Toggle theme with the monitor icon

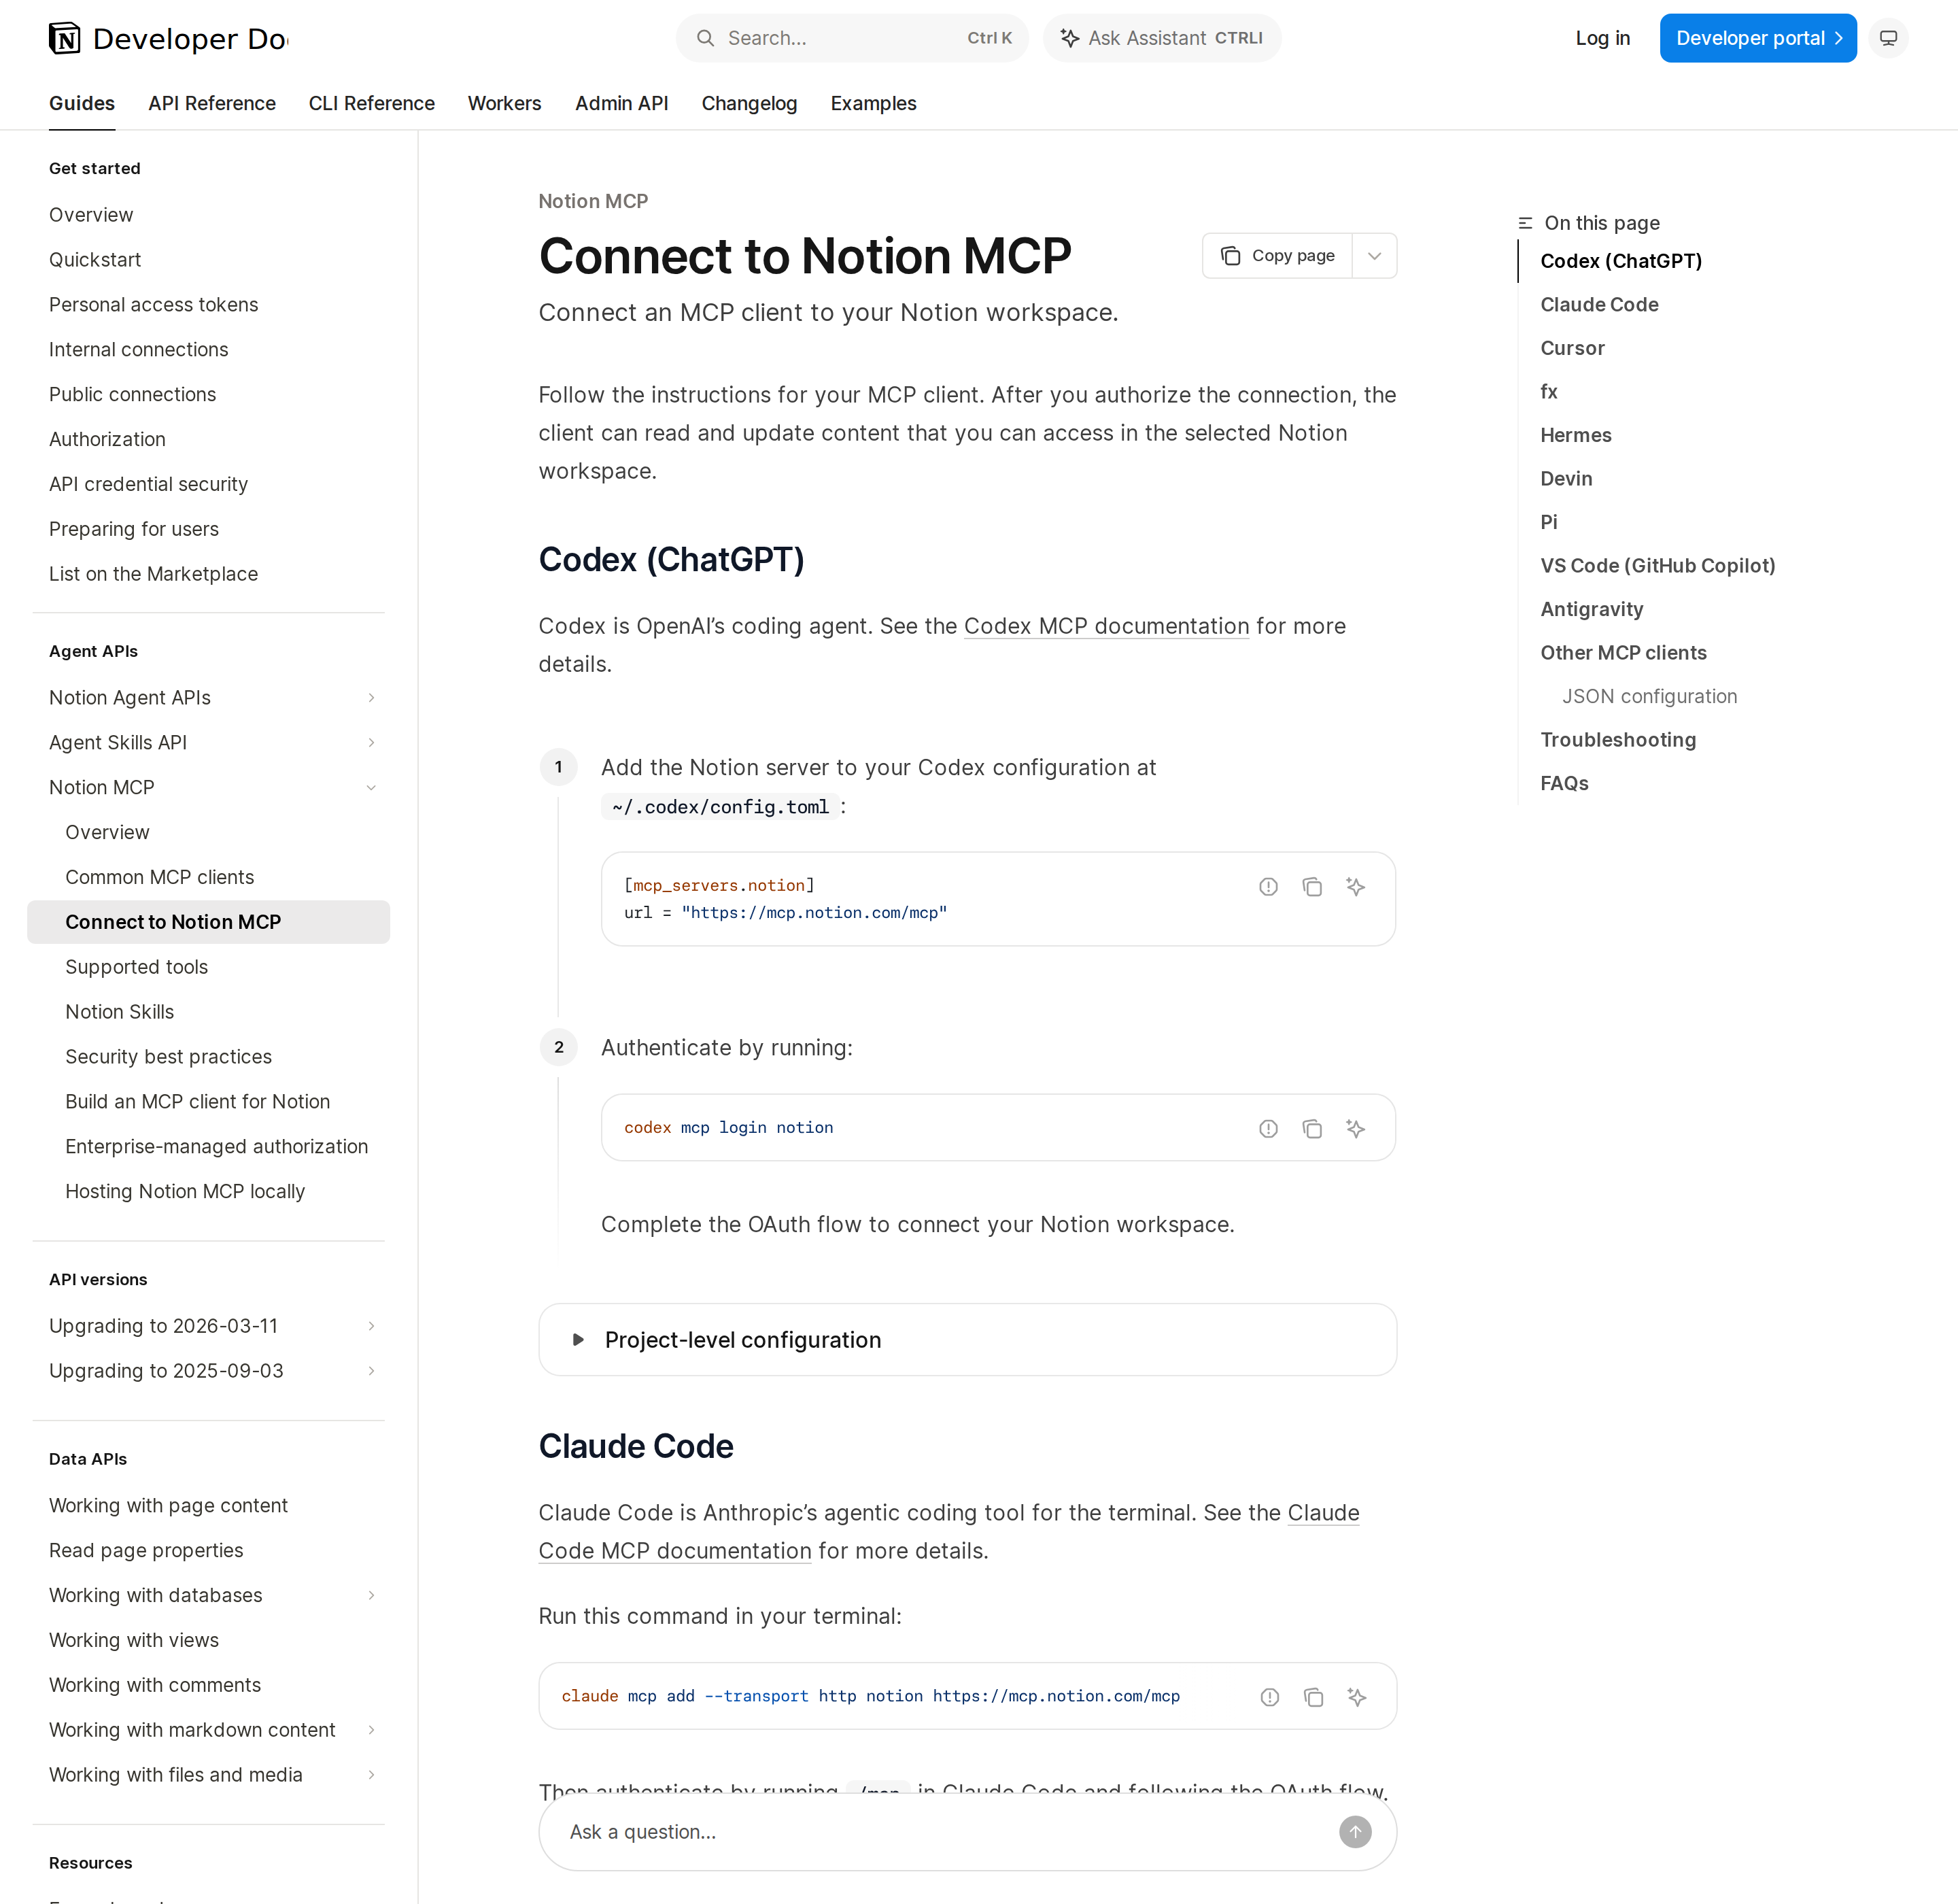(x=1888, y=38)
